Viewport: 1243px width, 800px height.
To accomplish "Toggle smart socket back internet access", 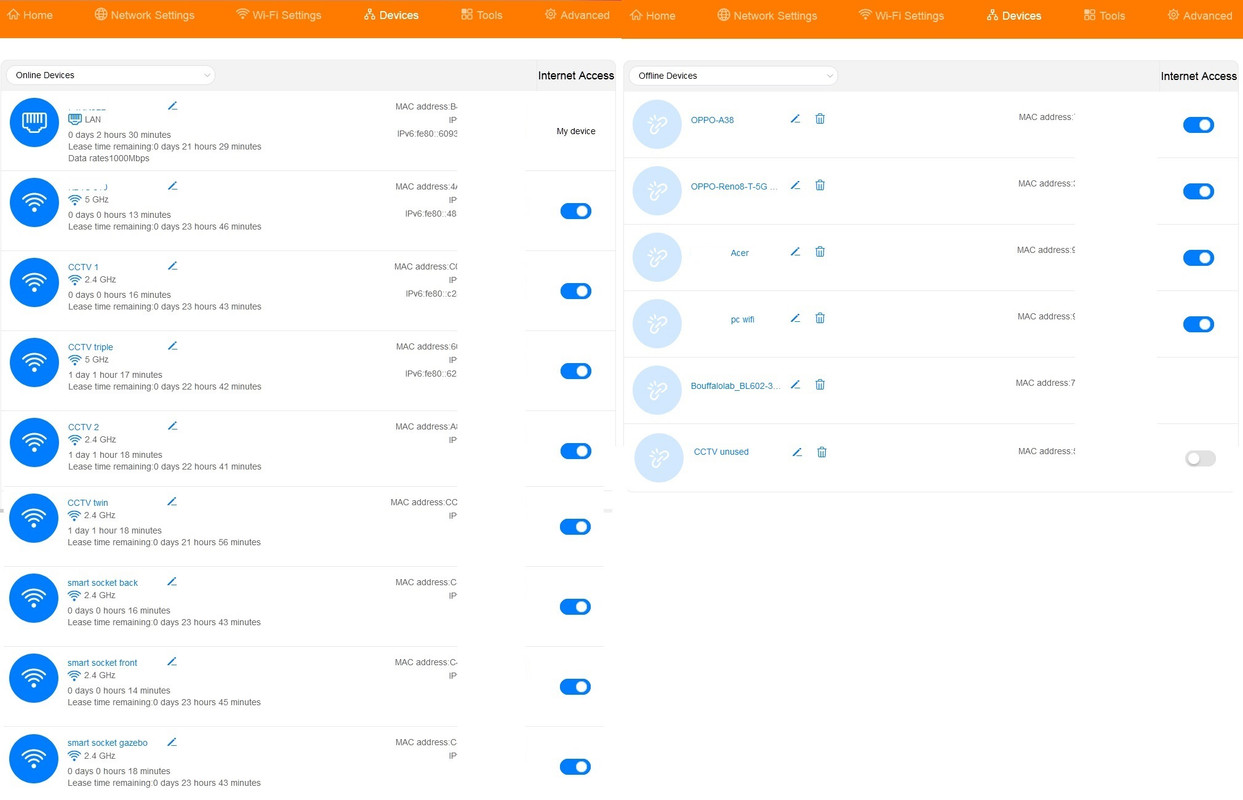I will (x=575, y=607).
